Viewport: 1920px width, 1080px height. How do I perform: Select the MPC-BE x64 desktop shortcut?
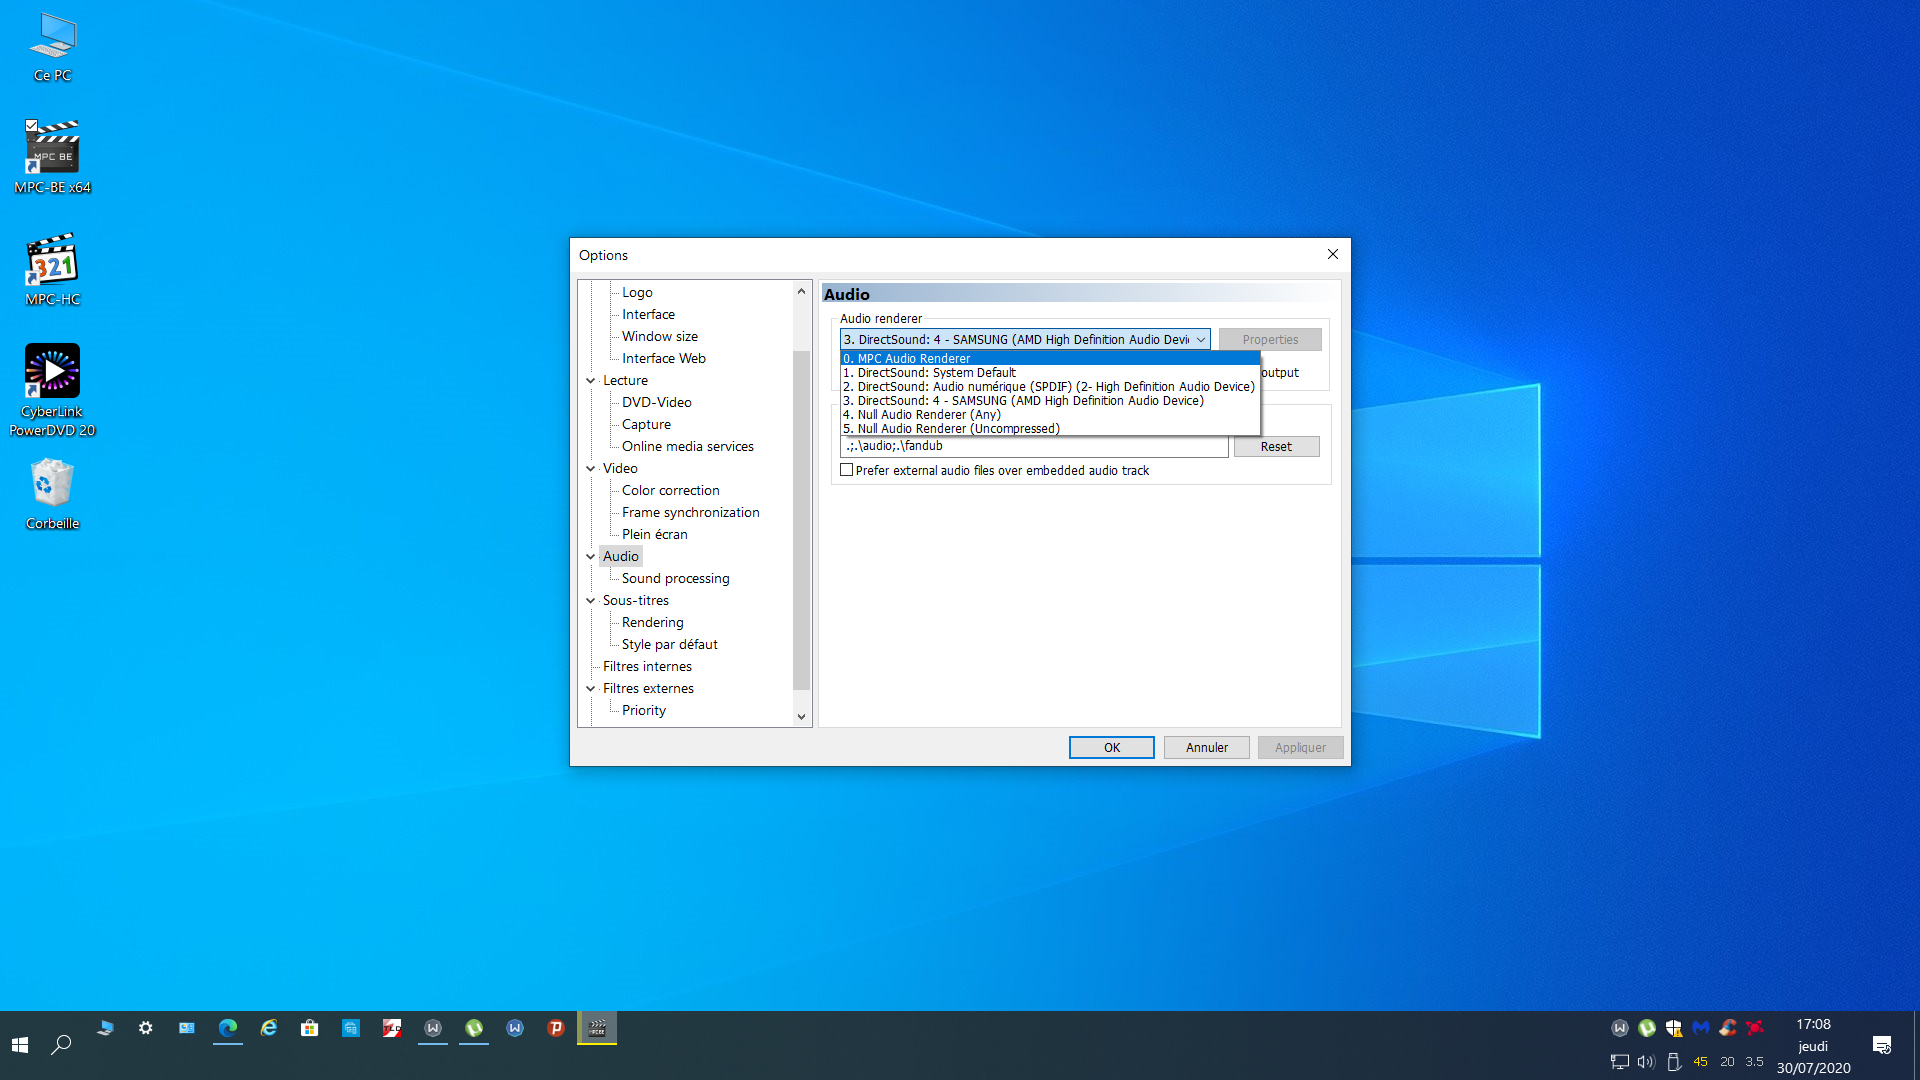pyautogui.click(x=52, y=157)
